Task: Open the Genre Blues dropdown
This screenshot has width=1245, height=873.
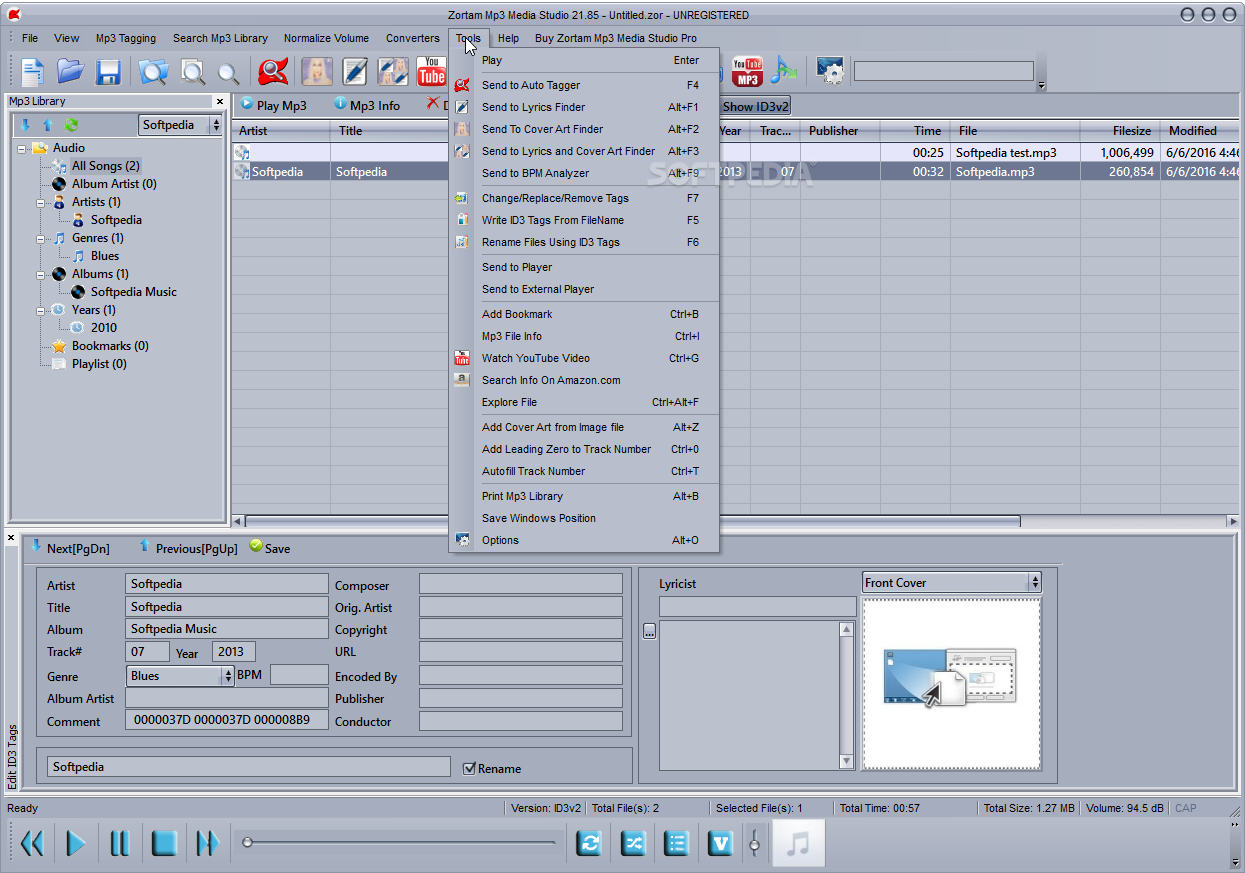Action: (x=228, y=676)
